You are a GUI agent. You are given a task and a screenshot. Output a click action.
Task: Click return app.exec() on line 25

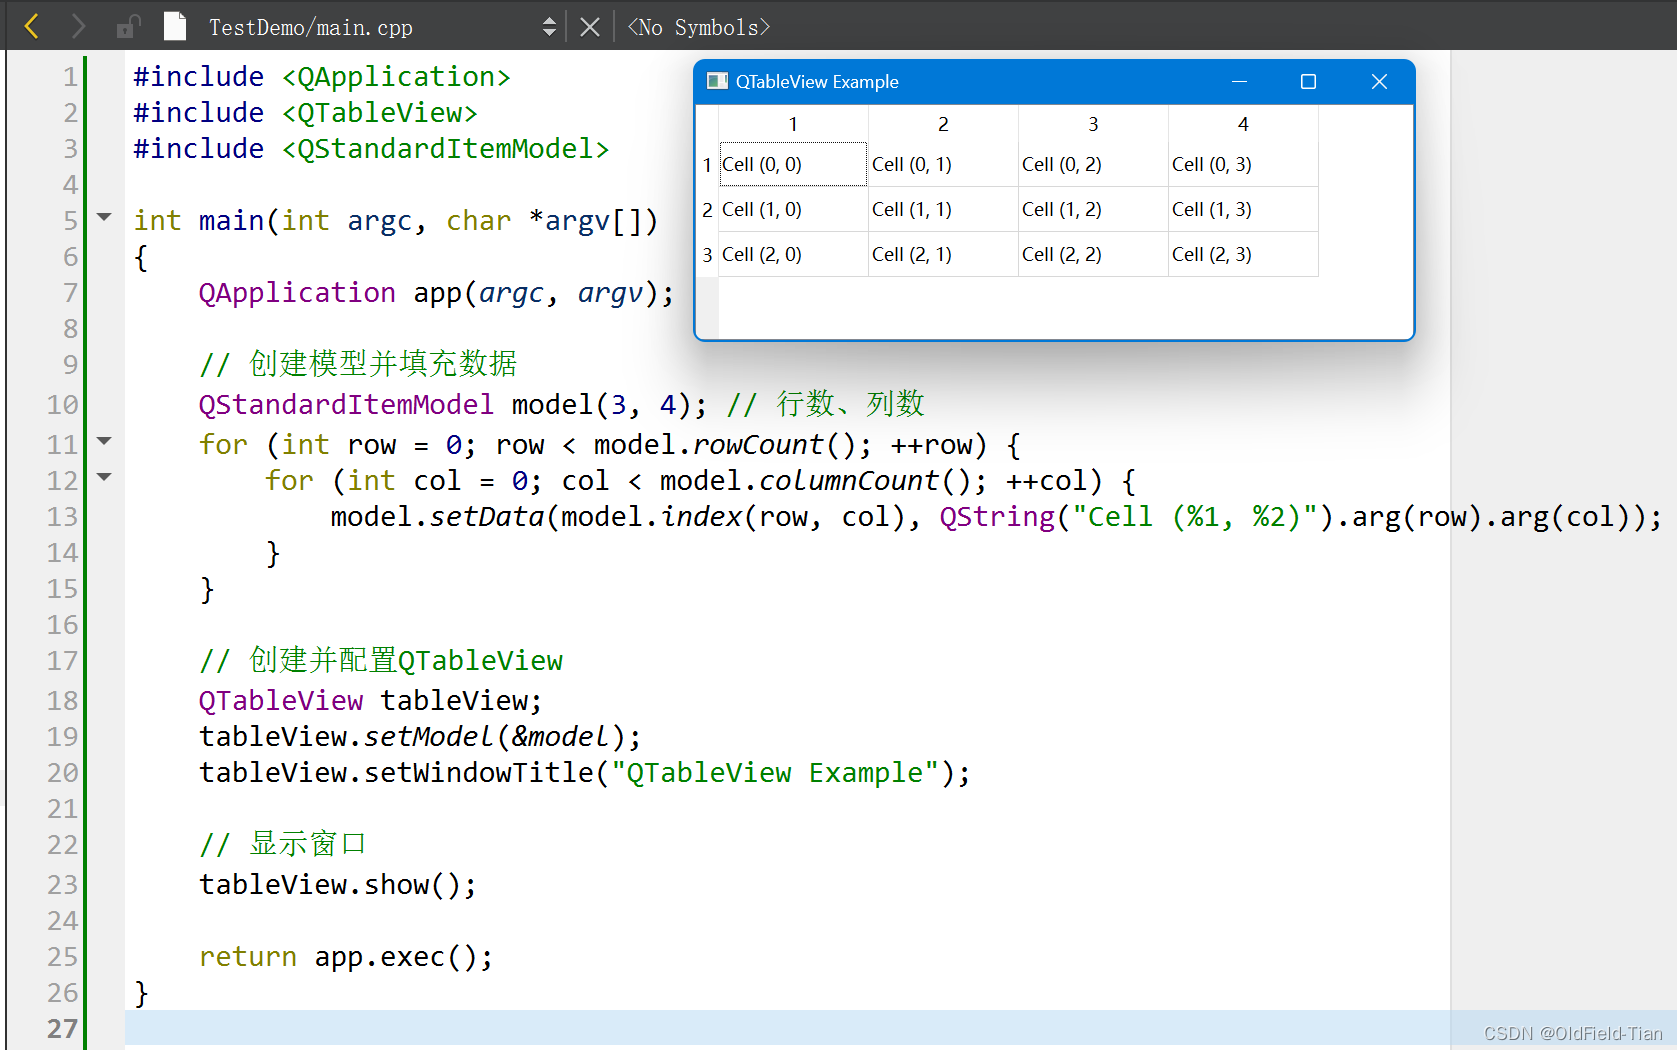346,956
